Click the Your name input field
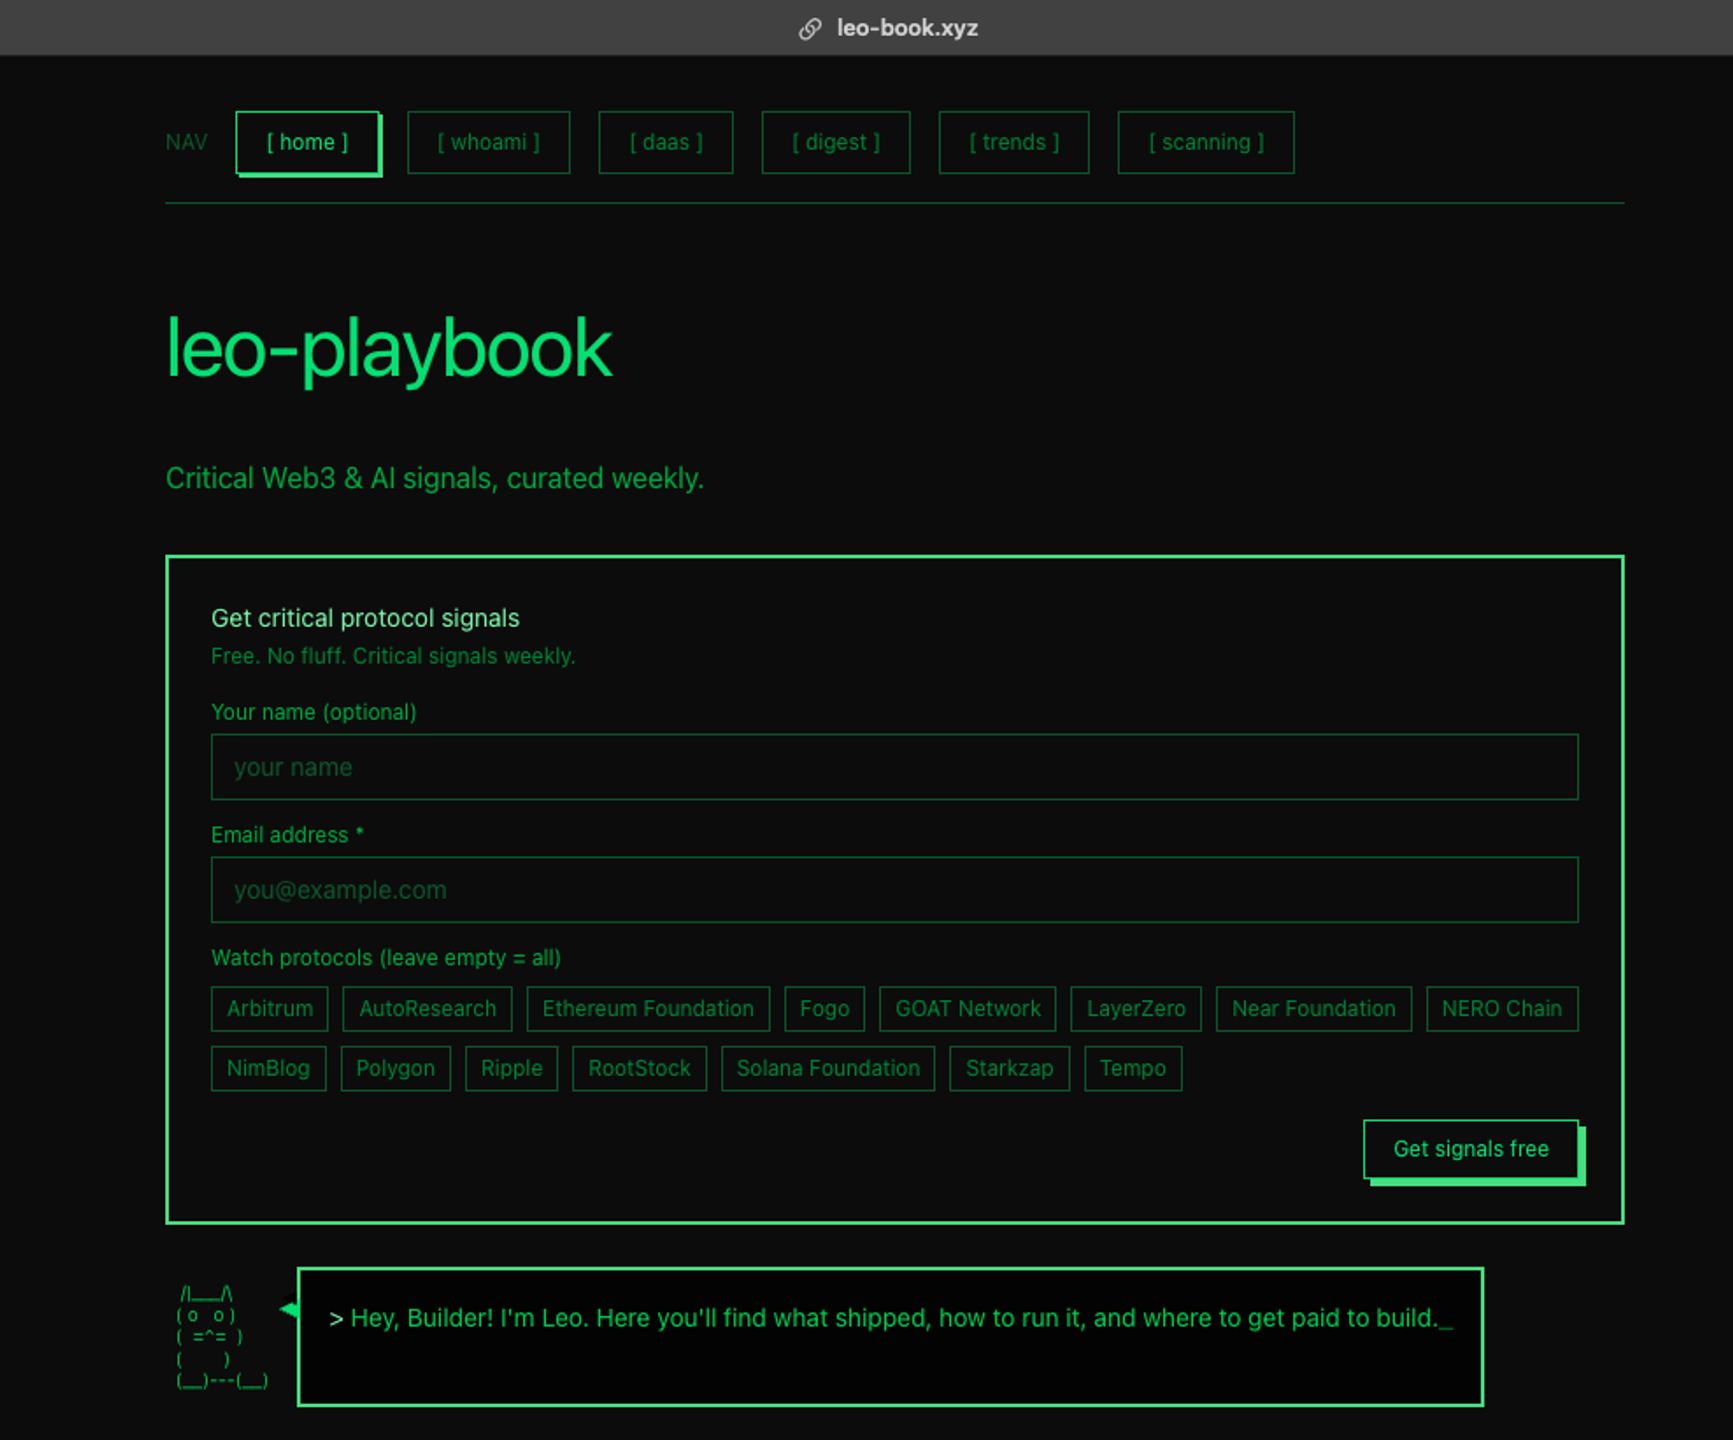This screenshot has width=1733, height=1440. [x=895, y=767]
